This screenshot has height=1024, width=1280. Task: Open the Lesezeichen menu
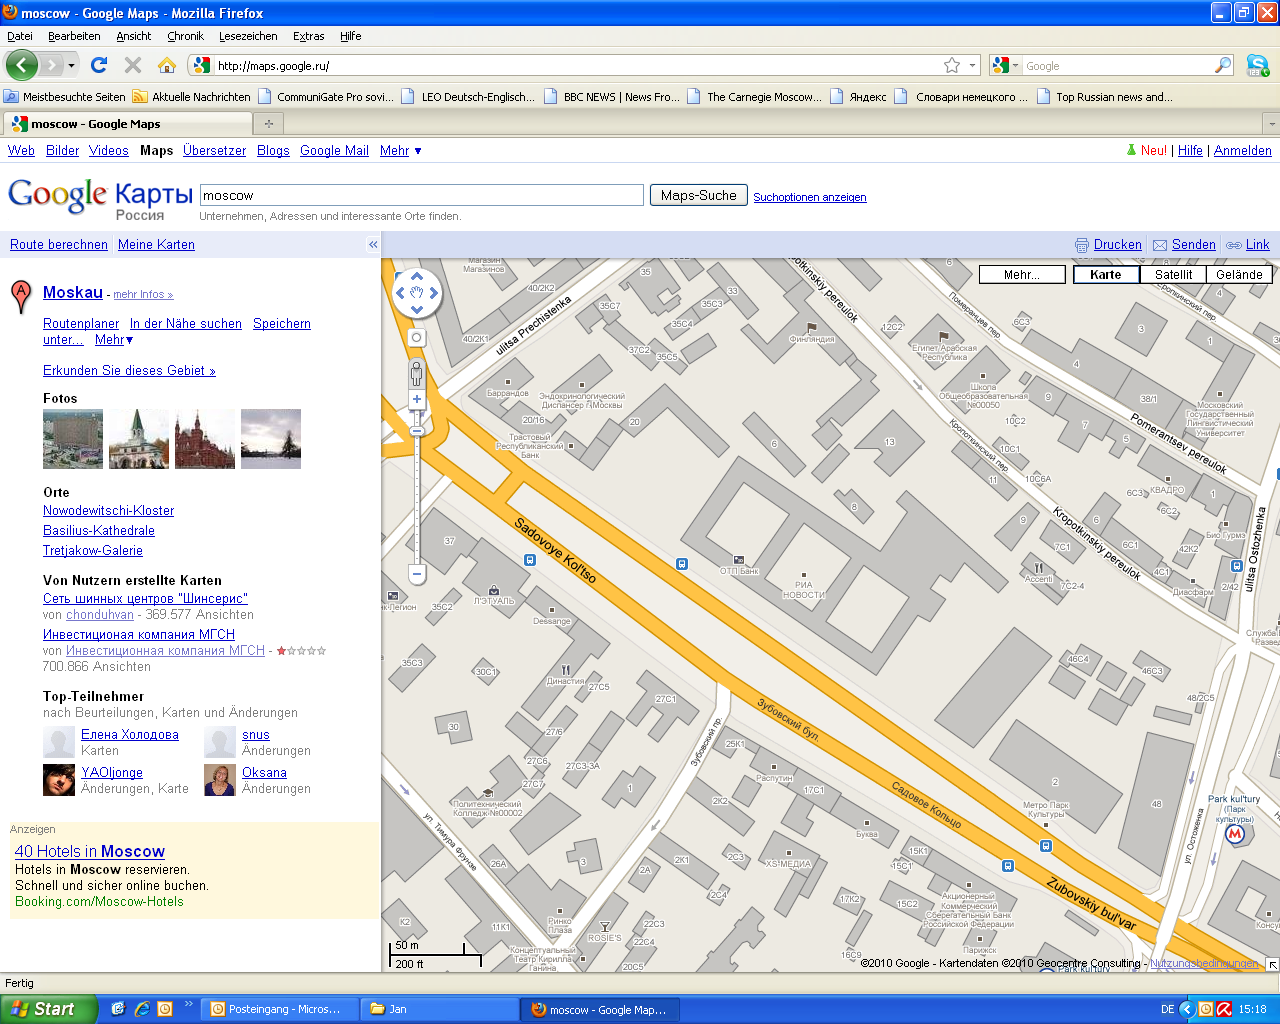248,36
